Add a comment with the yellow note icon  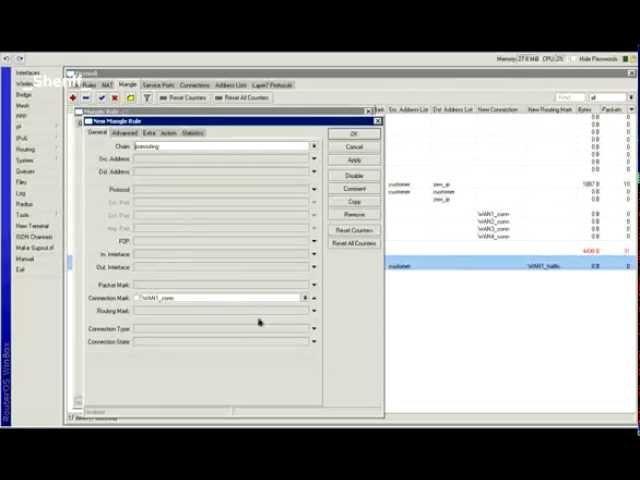pos(131,98)
